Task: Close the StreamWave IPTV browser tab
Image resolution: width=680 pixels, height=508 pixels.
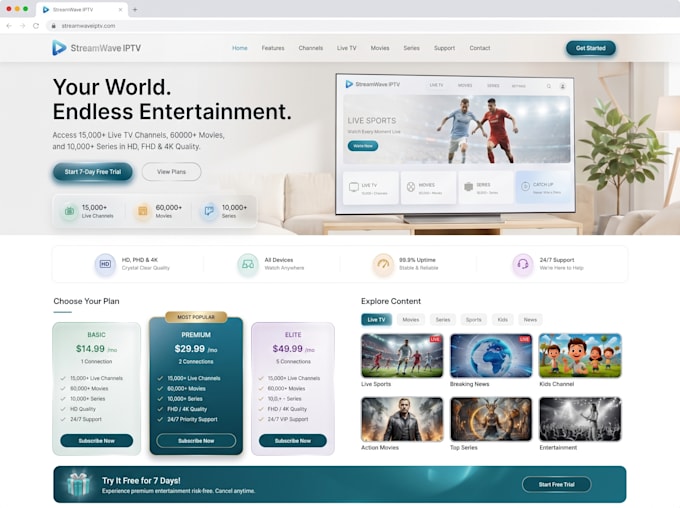Action: click(120, 9)
